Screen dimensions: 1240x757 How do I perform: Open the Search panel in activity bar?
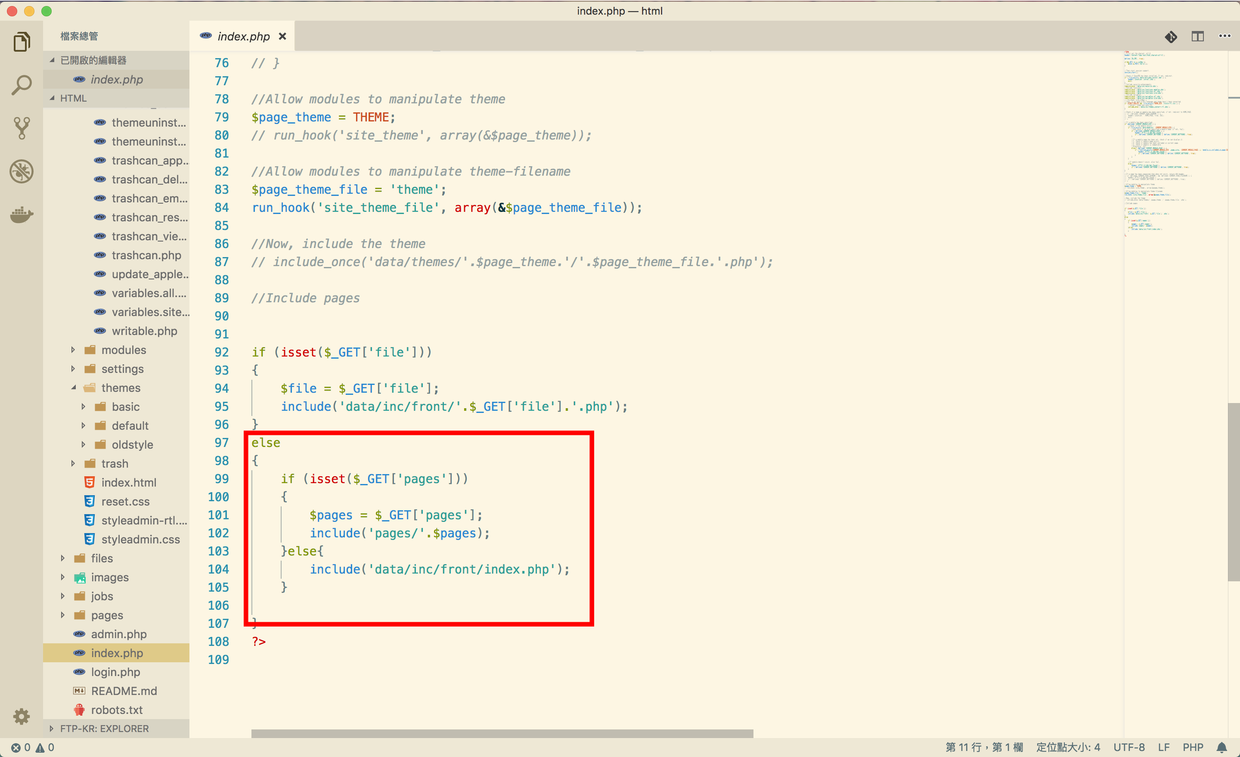tap(21, 86)
